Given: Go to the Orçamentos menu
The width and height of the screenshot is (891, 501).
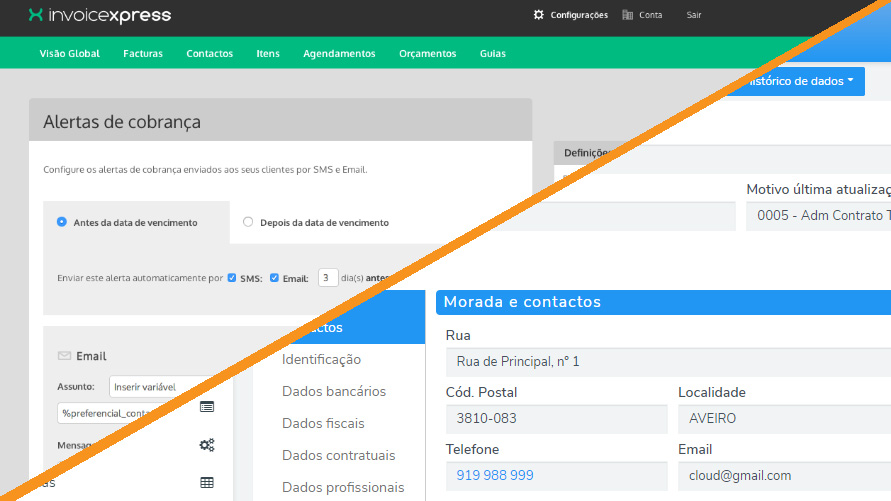Looking at the screenshot, I should [427, 53].
